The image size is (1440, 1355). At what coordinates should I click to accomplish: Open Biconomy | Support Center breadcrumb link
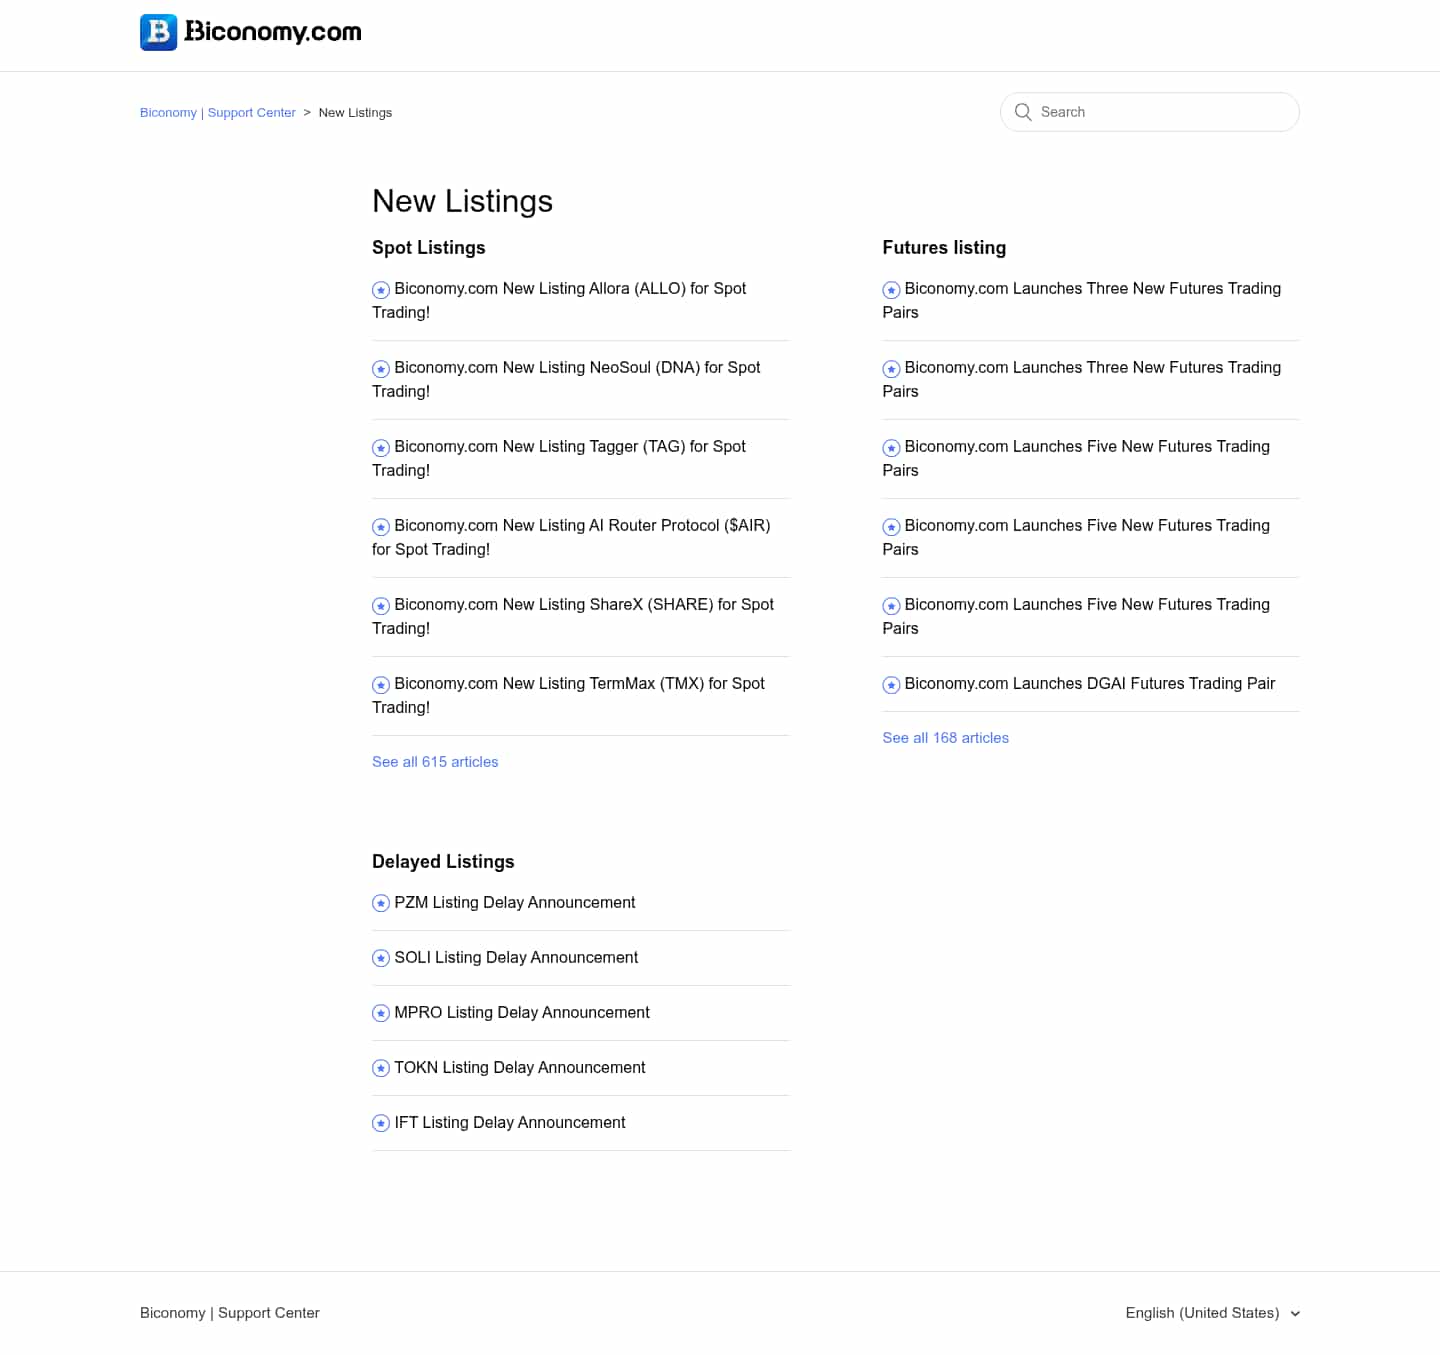click(218, 113)
